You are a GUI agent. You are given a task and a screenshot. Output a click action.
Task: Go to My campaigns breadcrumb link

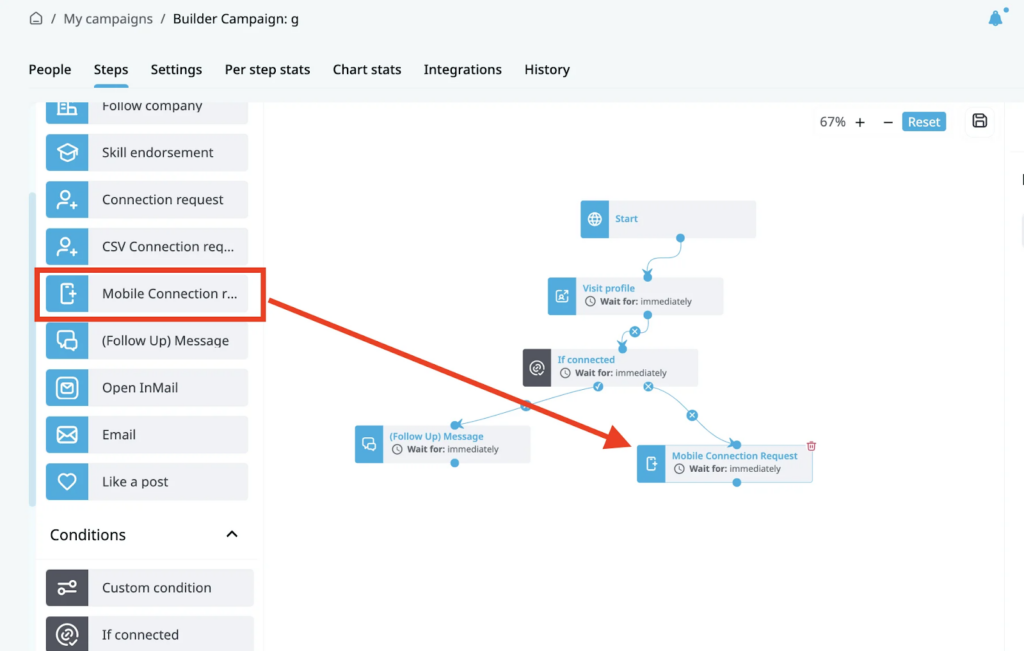[x=108, y=19]
